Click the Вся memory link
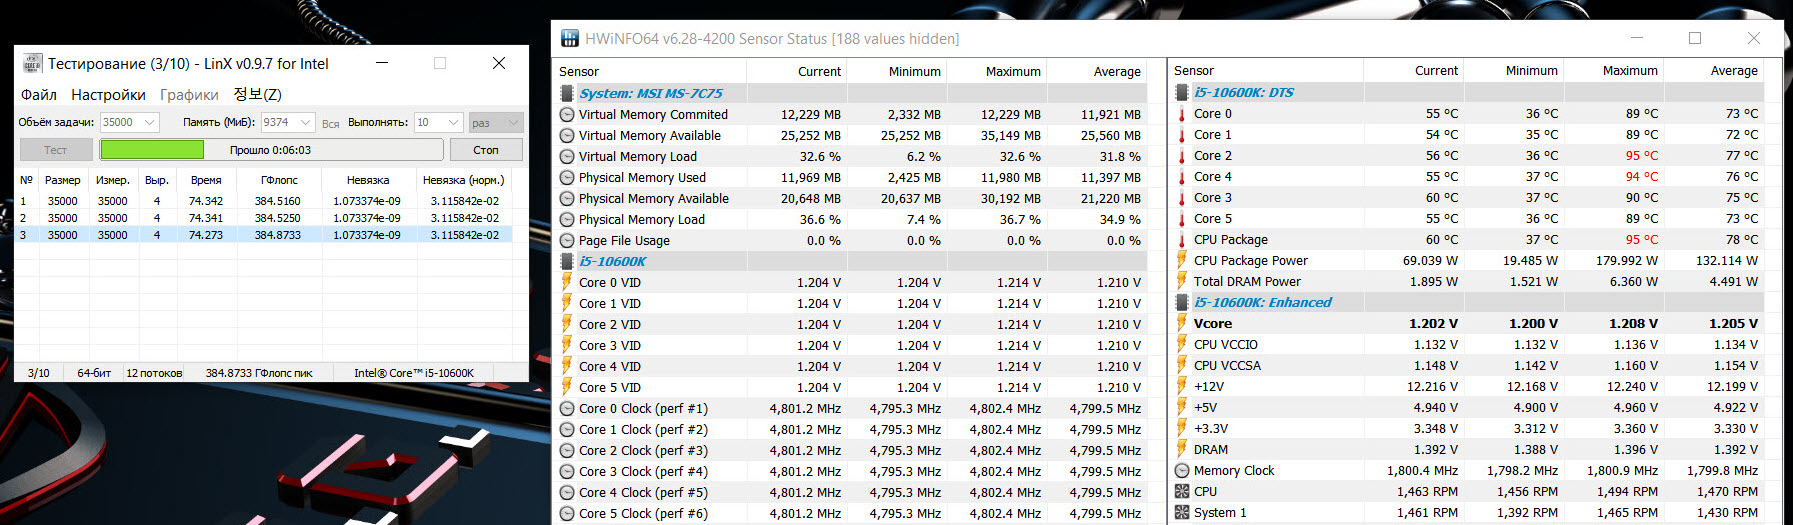The image size is (1793, 525). 331,124
